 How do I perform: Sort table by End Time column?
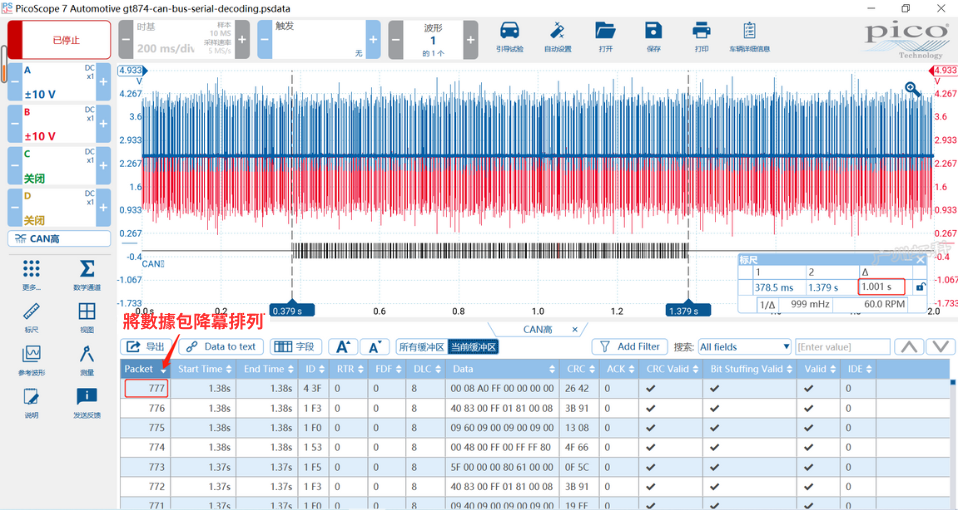coord(268,369)
